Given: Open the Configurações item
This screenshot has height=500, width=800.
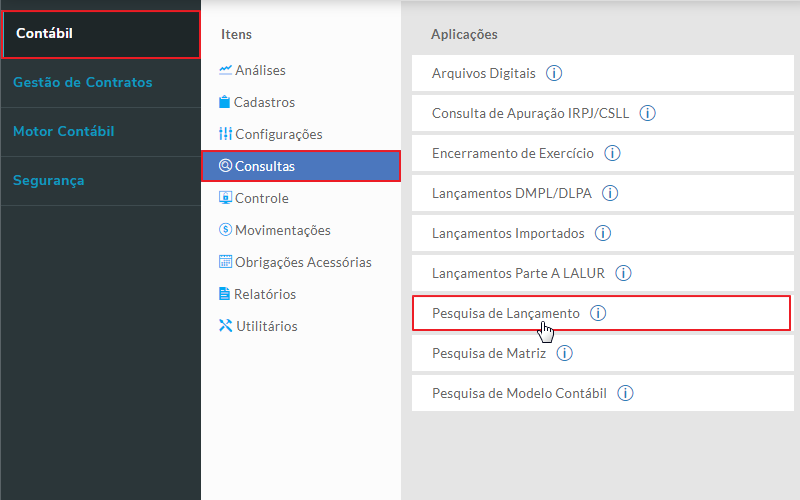Looking at the screenshot, I should [278, 134].
